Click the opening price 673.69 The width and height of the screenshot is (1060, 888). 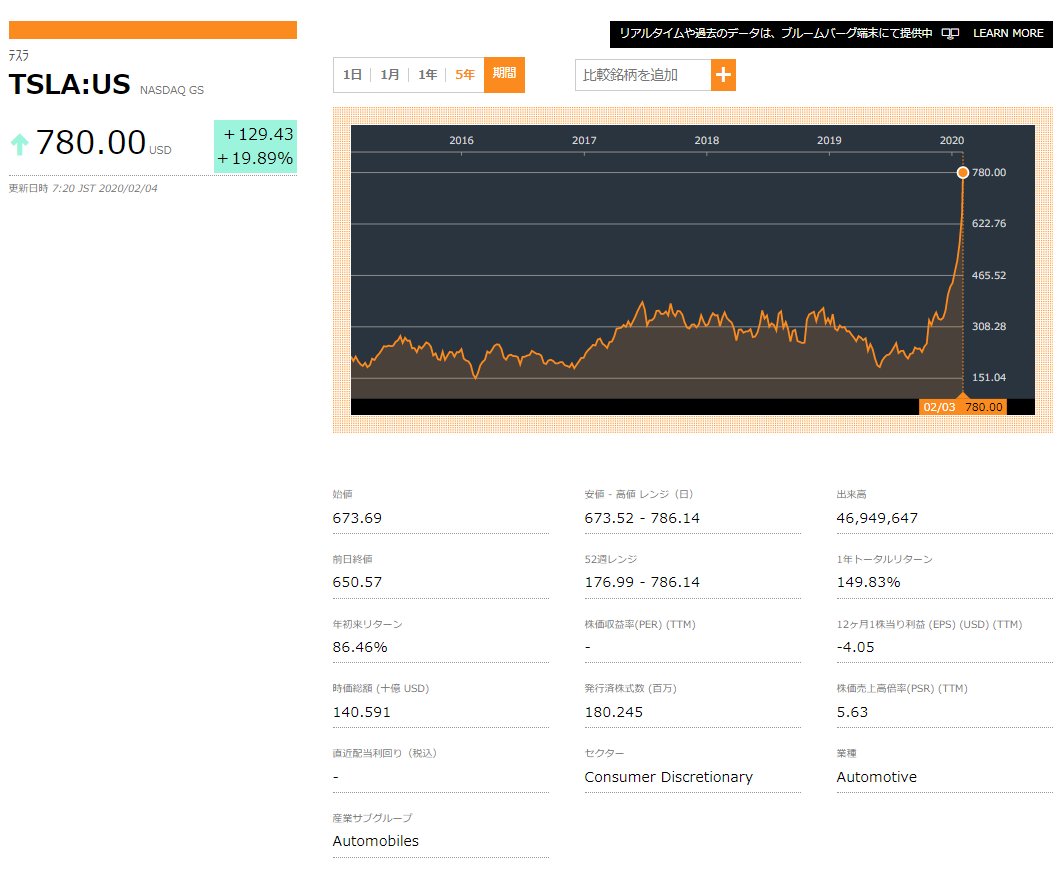click(x=357, y=518)
